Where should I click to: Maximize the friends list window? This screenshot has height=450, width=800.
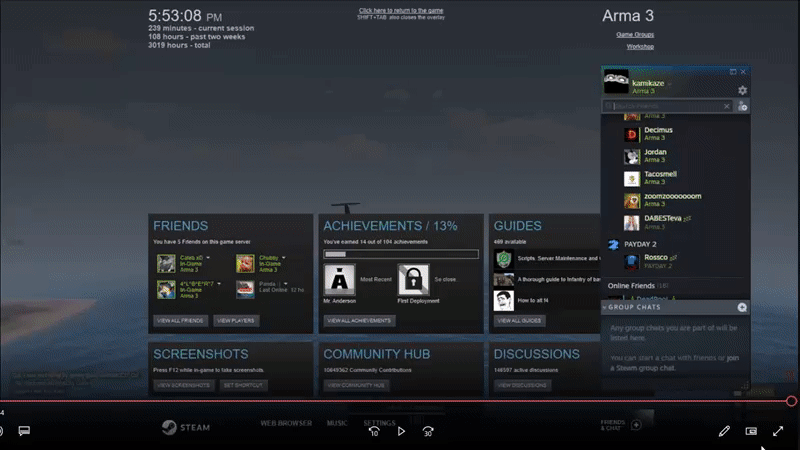pos(733,72)
